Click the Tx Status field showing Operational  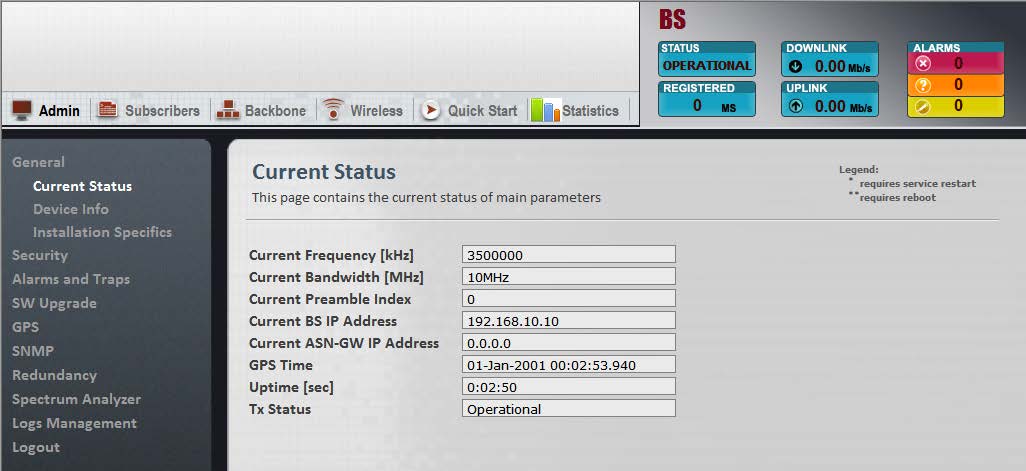[569, 409]
